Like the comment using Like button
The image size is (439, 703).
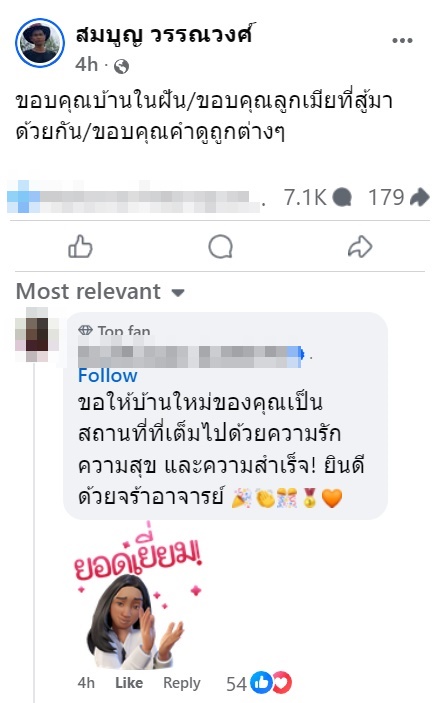coord(129,683)
